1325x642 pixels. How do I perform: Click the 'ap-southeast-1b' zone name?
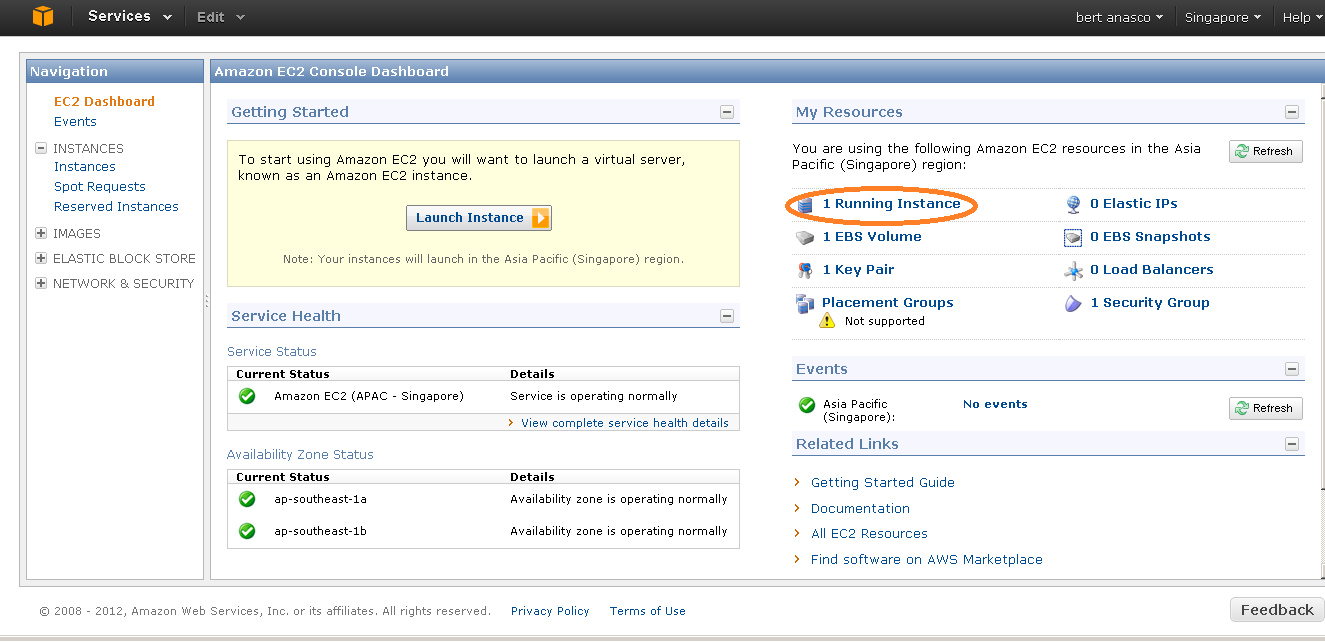[320, 531]
